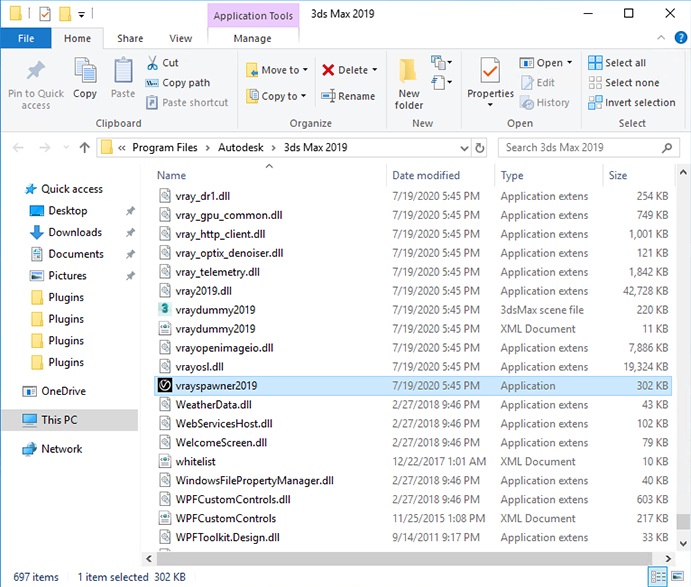Open the File menu
Screen dimensions: 691x587
26,38
